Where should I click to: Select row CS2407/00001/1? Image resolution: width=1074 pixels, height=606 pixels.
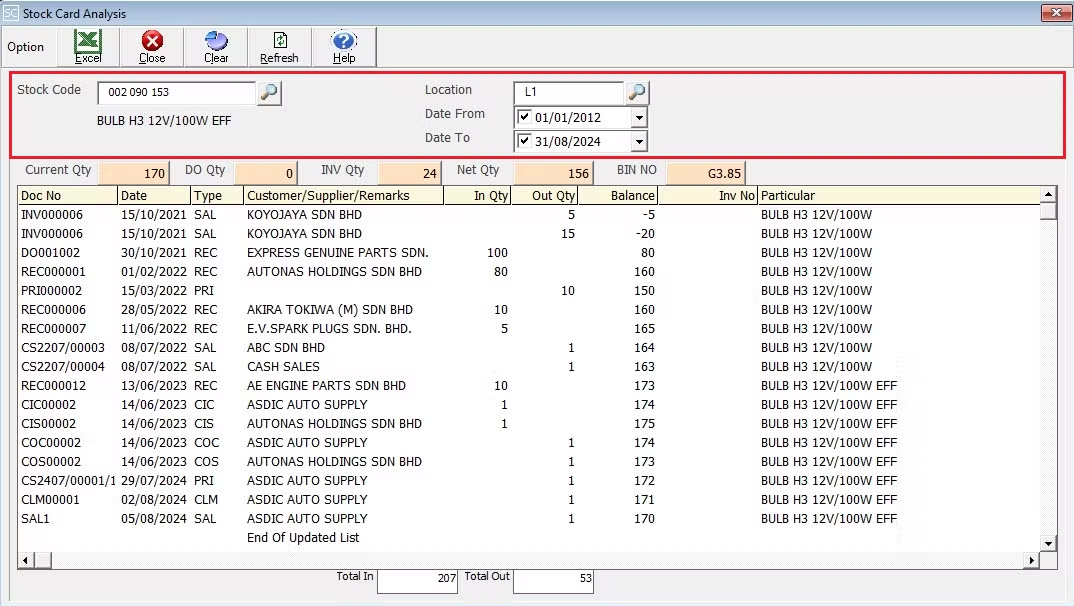click(x=529, y=481)
